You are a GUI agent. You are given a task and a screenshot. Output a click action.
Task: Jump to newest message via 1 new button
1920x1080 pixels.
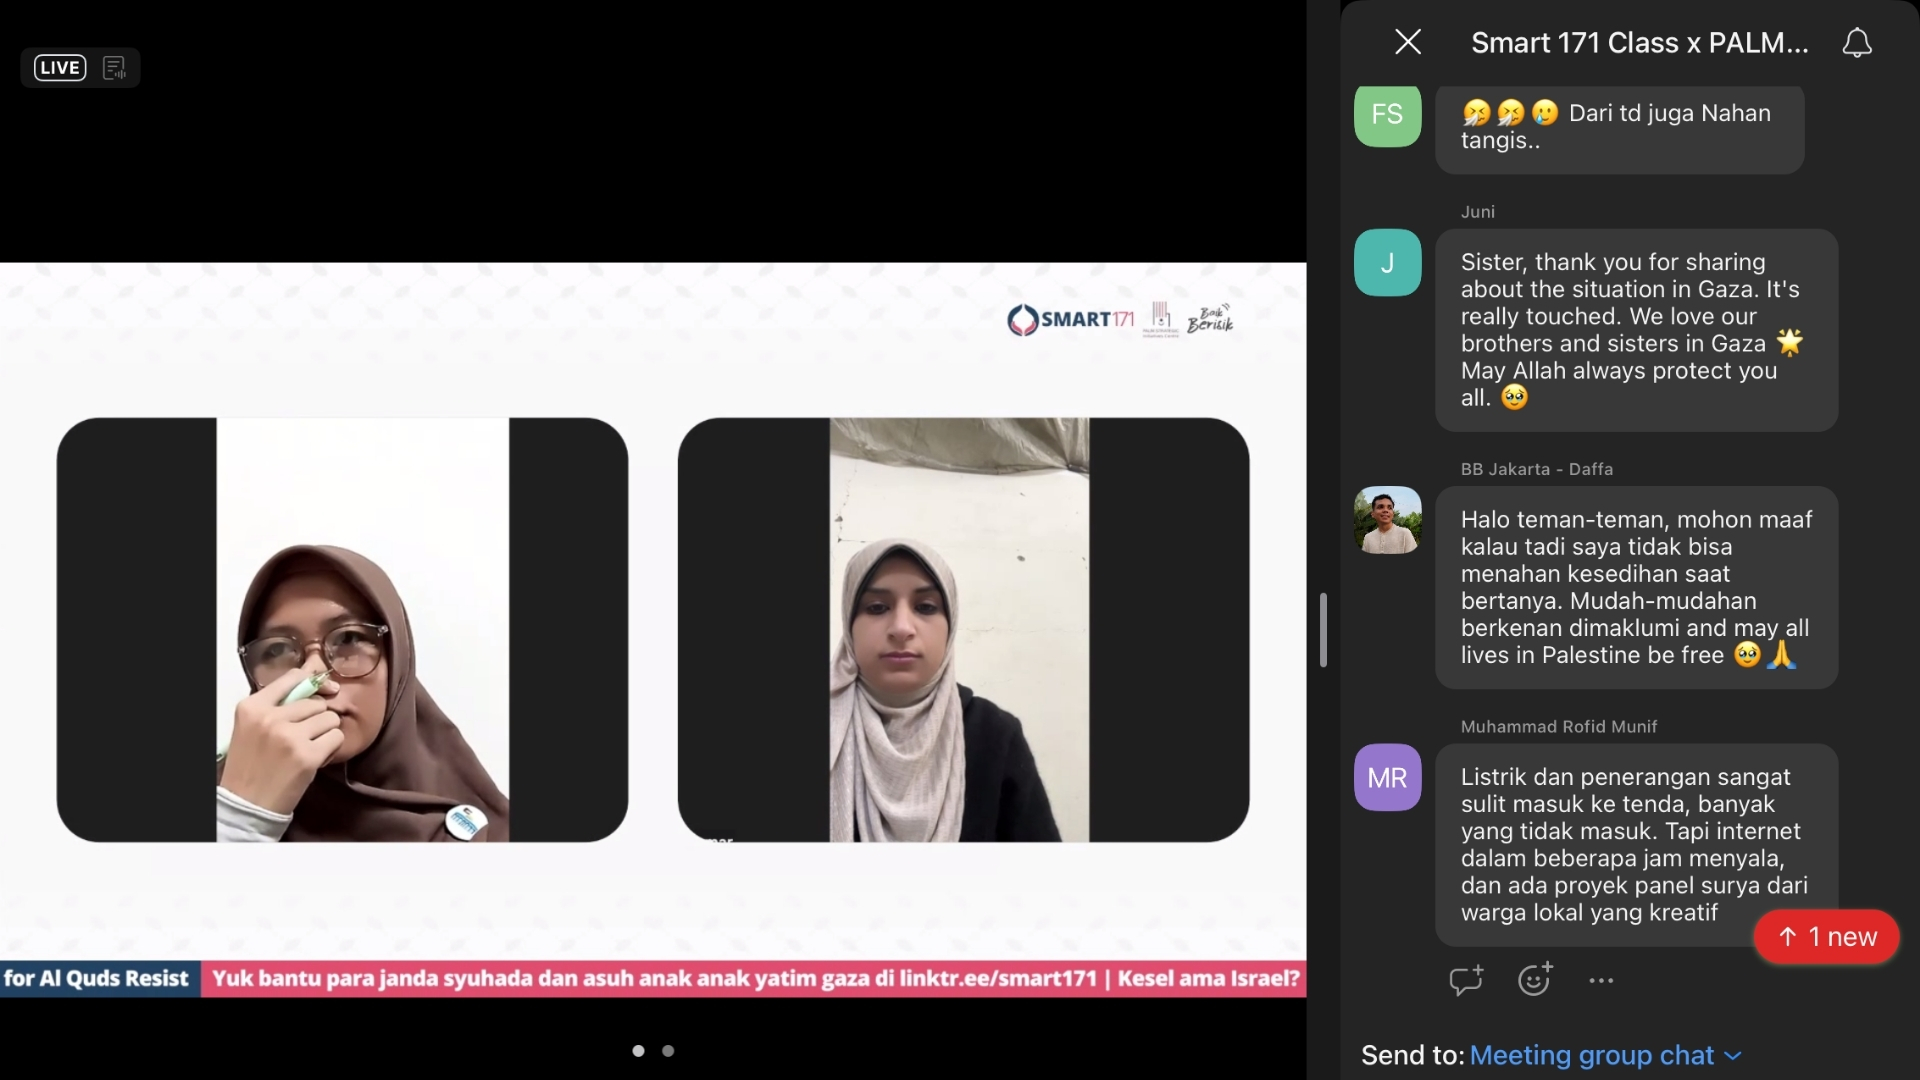1826,937
